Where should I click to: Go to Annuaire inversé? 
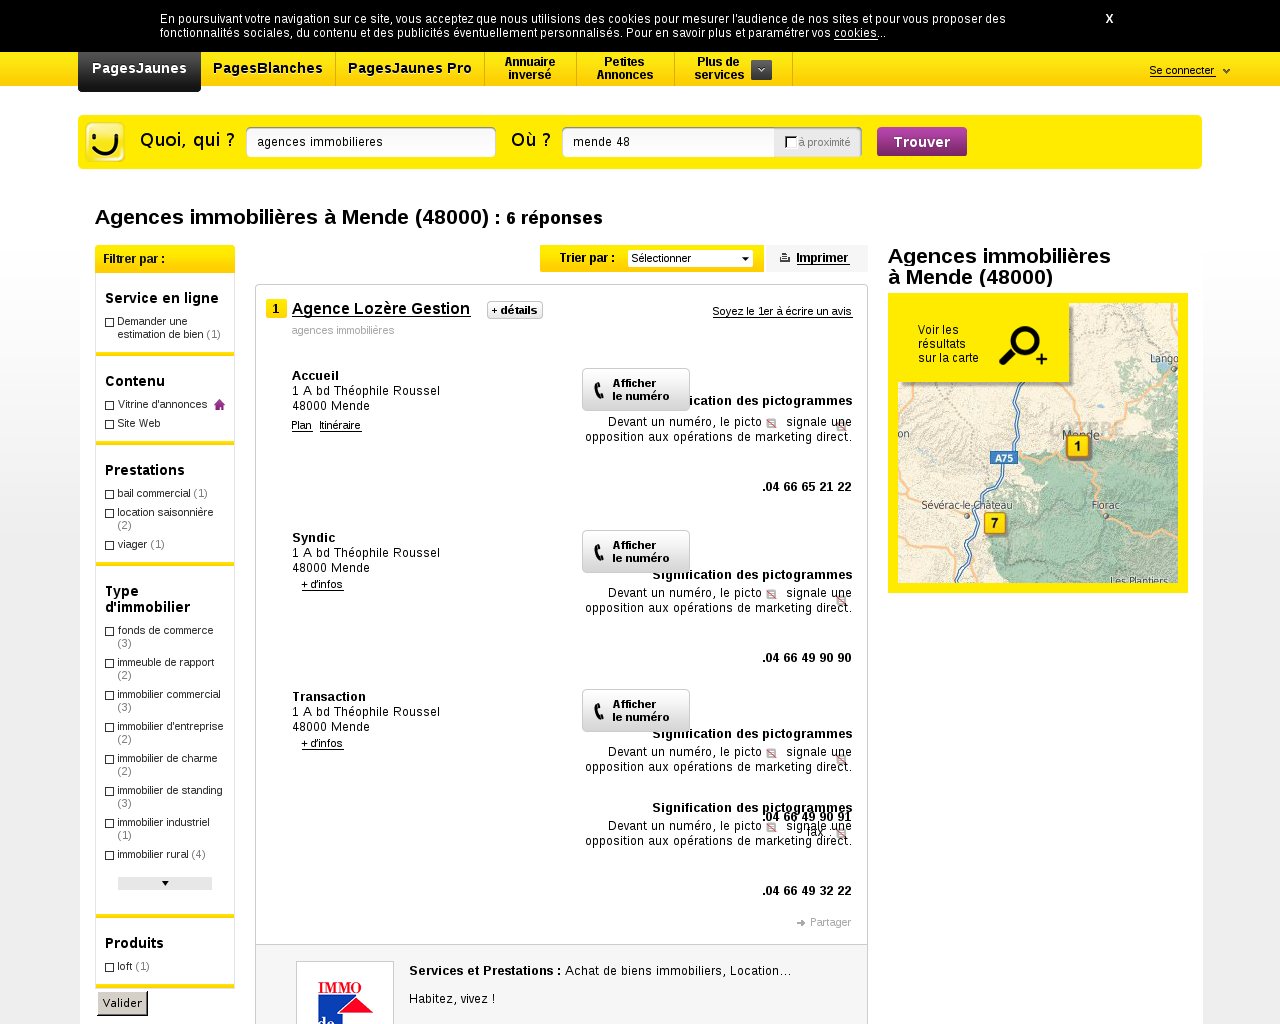click(530, 68)
